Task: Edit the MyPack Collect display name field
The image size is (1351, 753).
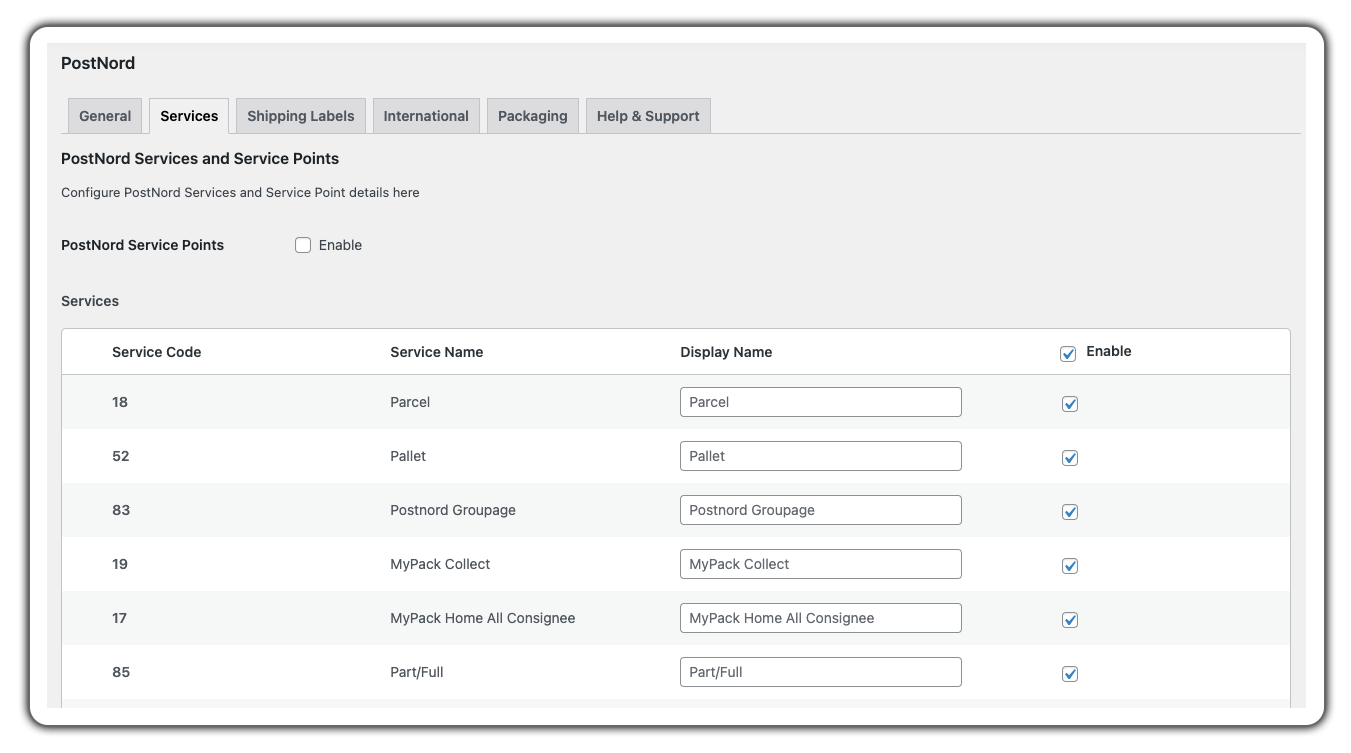Action: 821,564
